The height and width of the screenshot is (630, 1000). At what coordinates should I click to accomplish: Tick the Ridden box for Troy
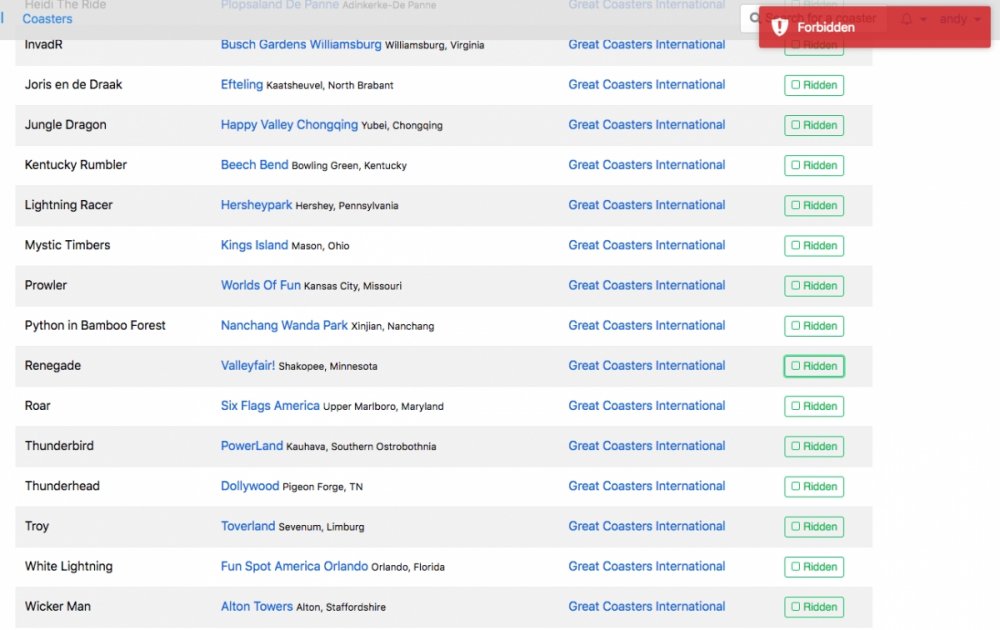pyautogui.click(x=814, y=527)
